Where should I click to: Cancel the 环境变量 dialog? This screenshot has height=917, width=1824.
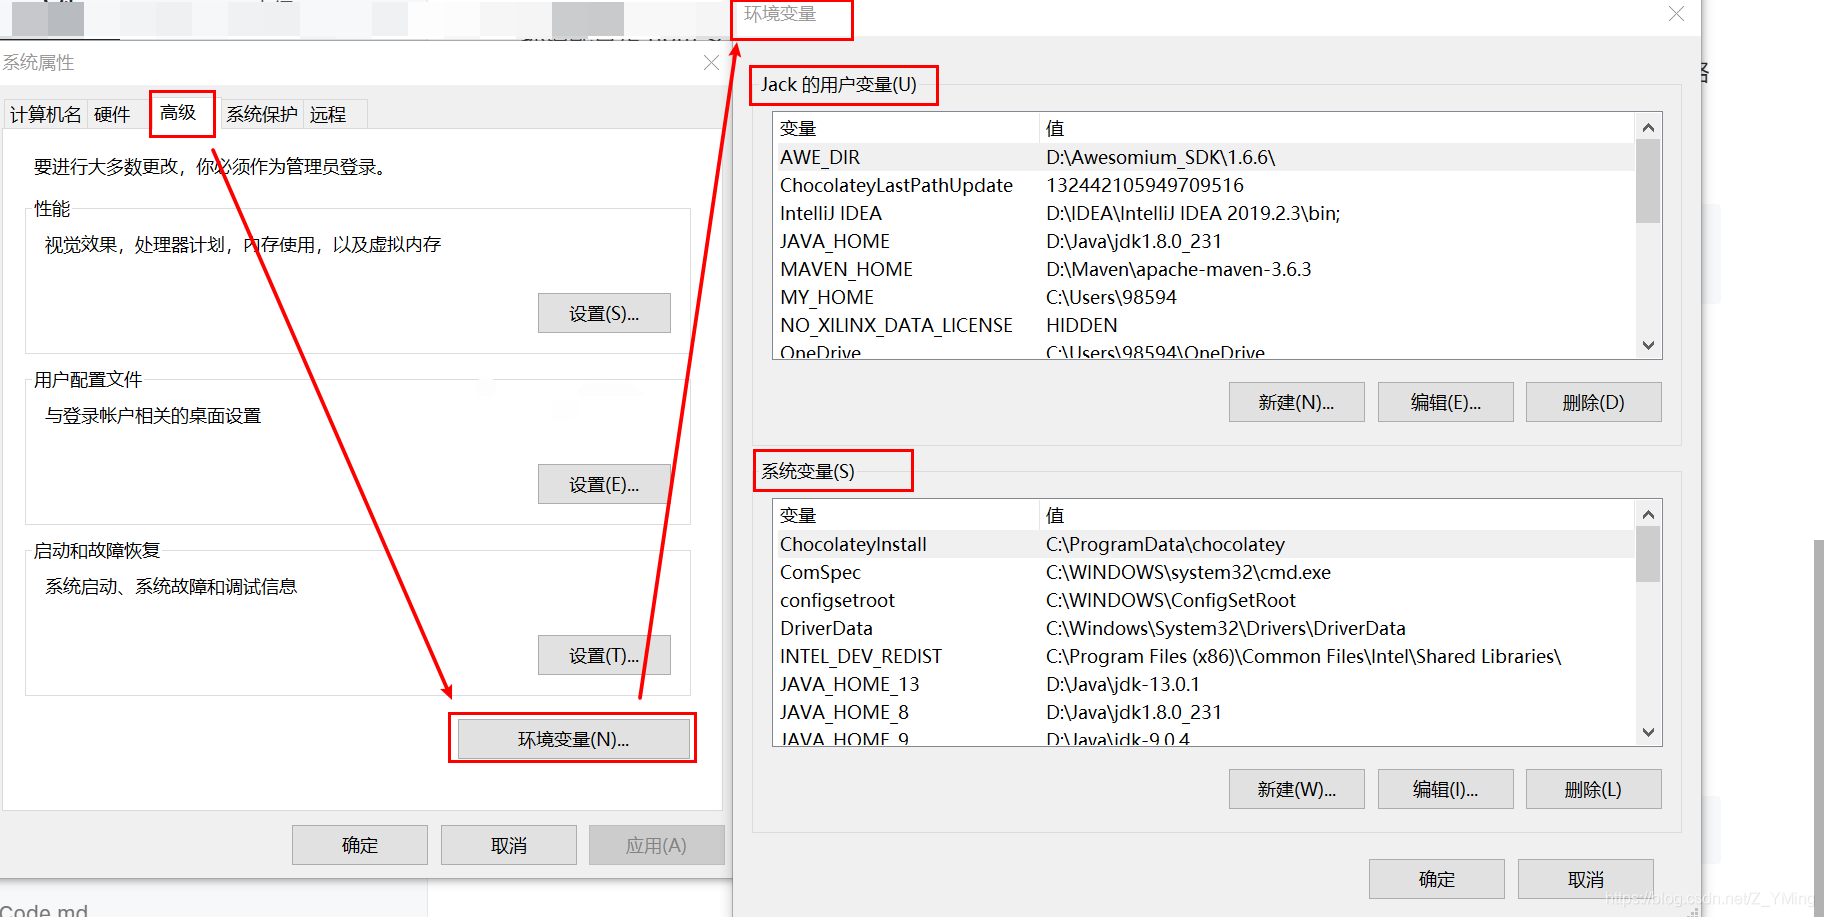(1586, 879)
